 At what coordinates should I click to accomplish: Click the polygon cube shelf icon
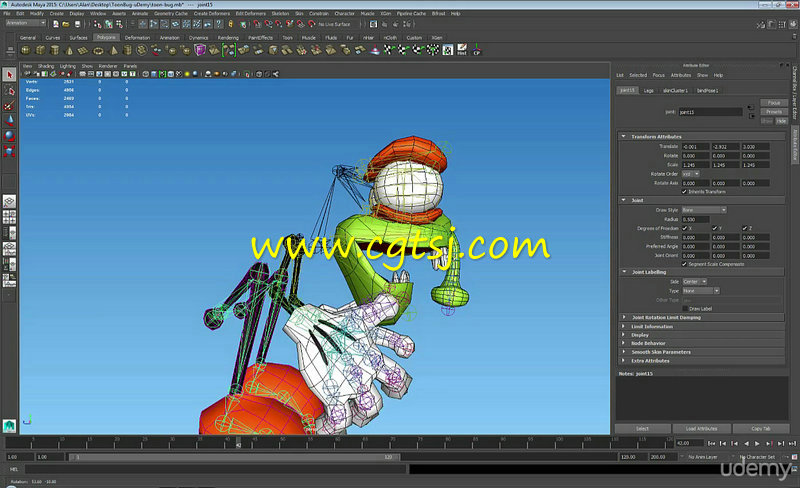point(40,50)
